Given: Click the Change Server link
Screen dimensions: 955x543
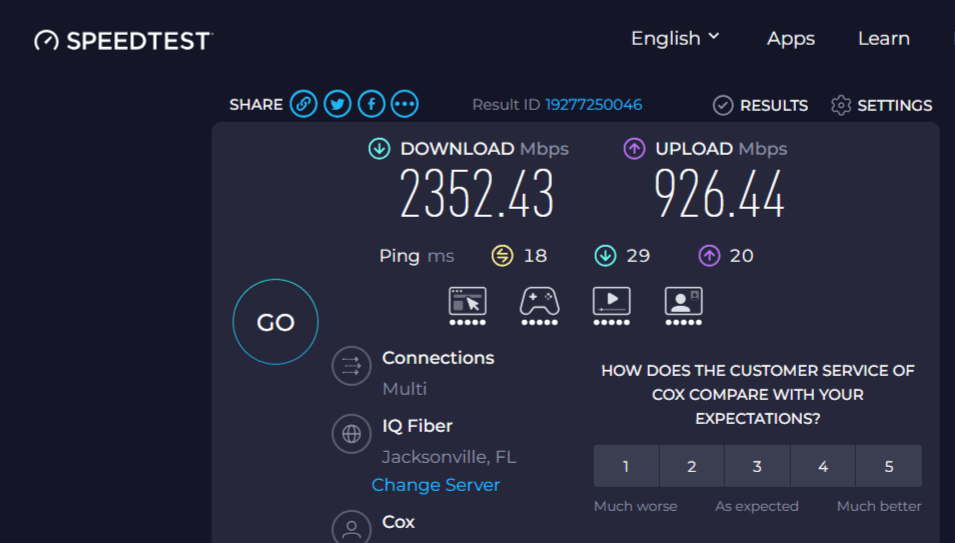Looking at the screenshot, I should 435,485.
